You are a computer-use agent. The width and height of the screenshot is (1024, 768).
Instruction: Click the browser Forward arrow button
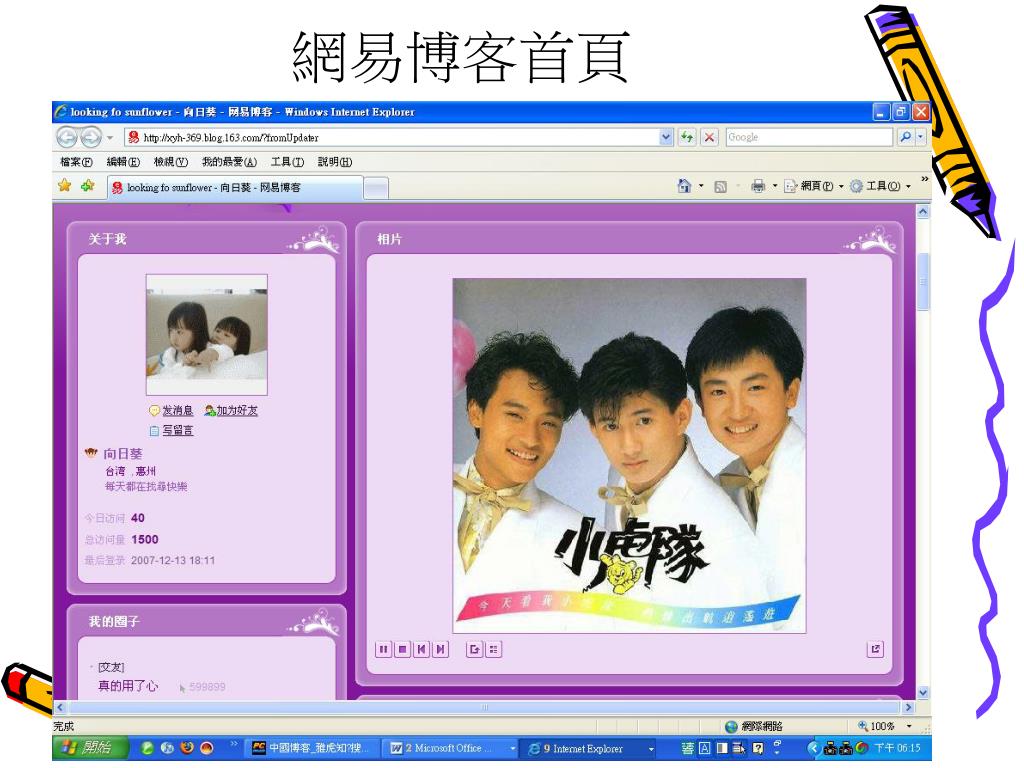click(x=90, y=137)
